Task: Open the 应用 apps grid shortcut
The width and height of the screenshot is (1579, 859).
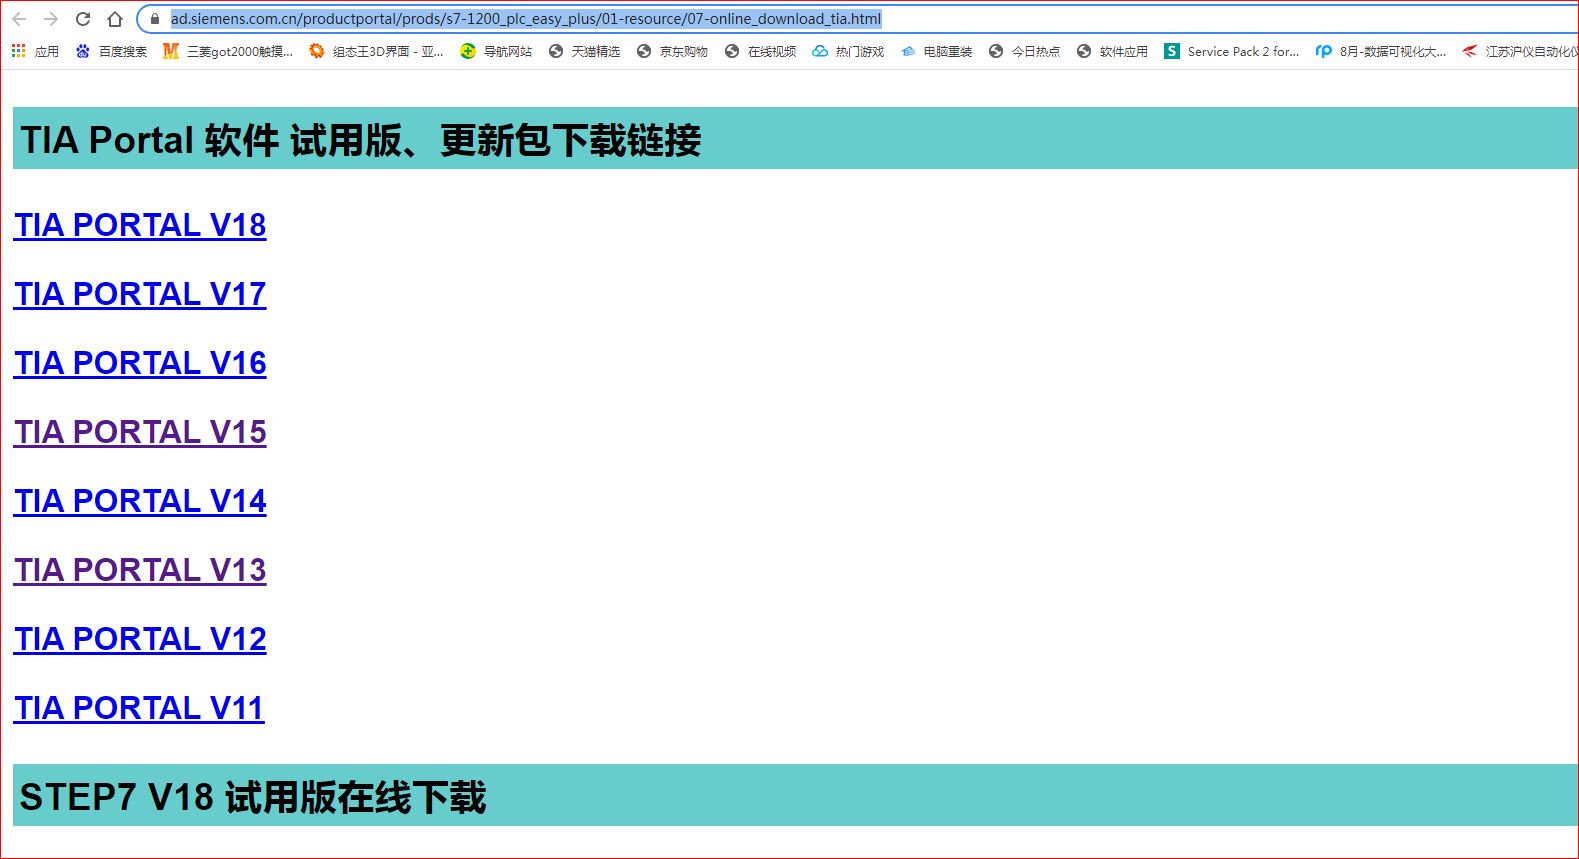Action: click(35, 51)
